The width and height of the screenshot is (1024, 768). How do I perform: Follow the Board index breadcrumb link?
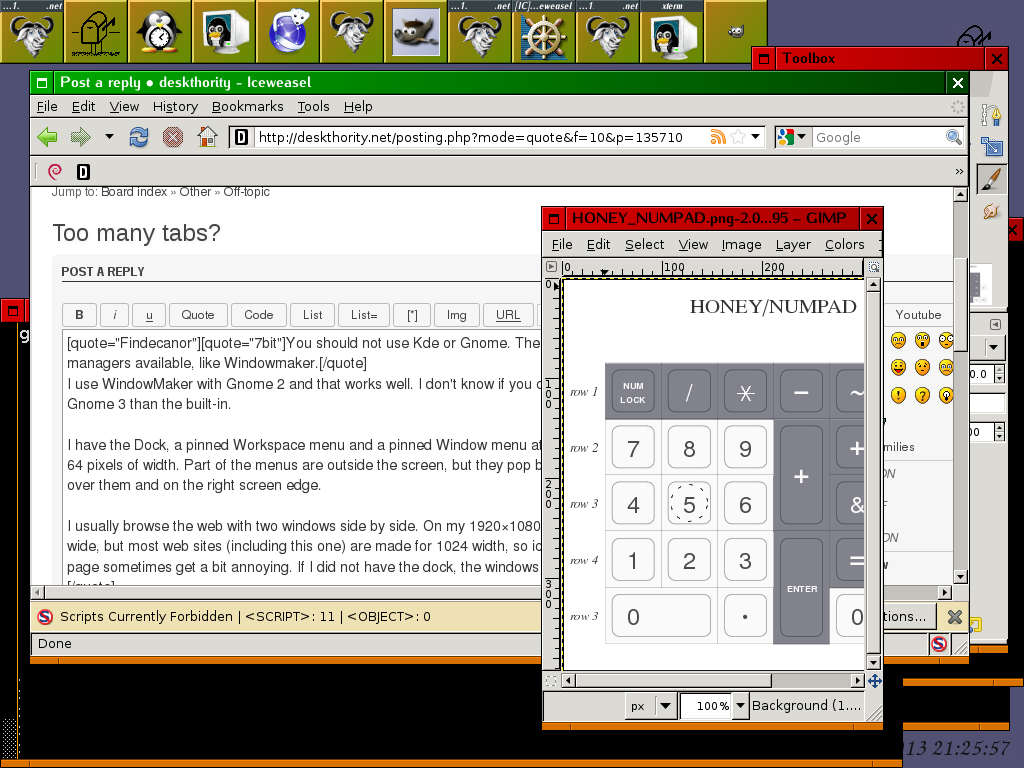[x=134, y=192]
